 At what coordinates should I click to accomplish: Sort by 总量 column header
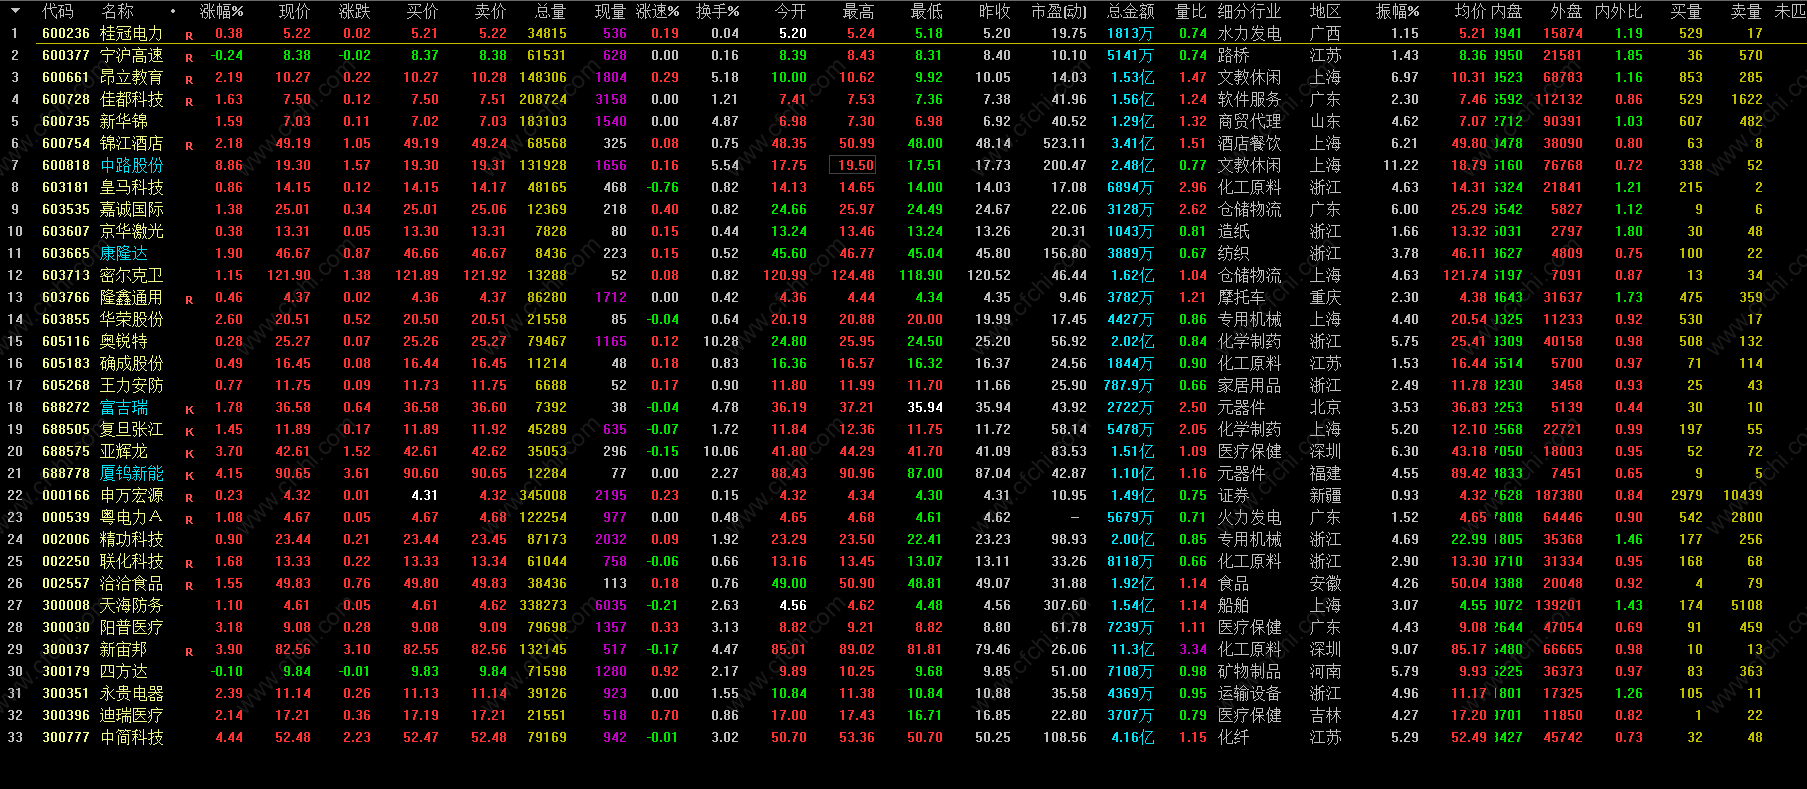click(x=550, y=11)
